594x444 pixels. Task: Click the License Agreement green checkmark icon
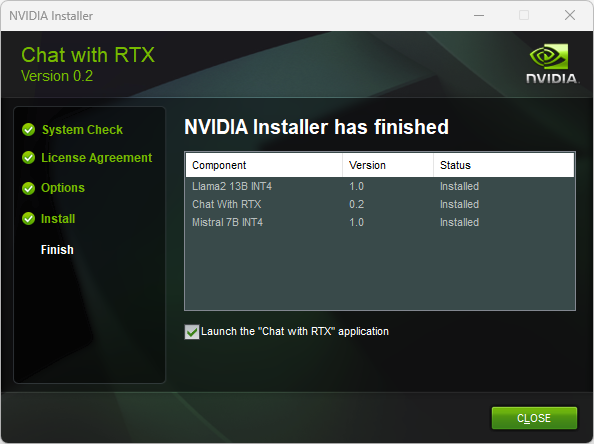[x=28, y=158]
